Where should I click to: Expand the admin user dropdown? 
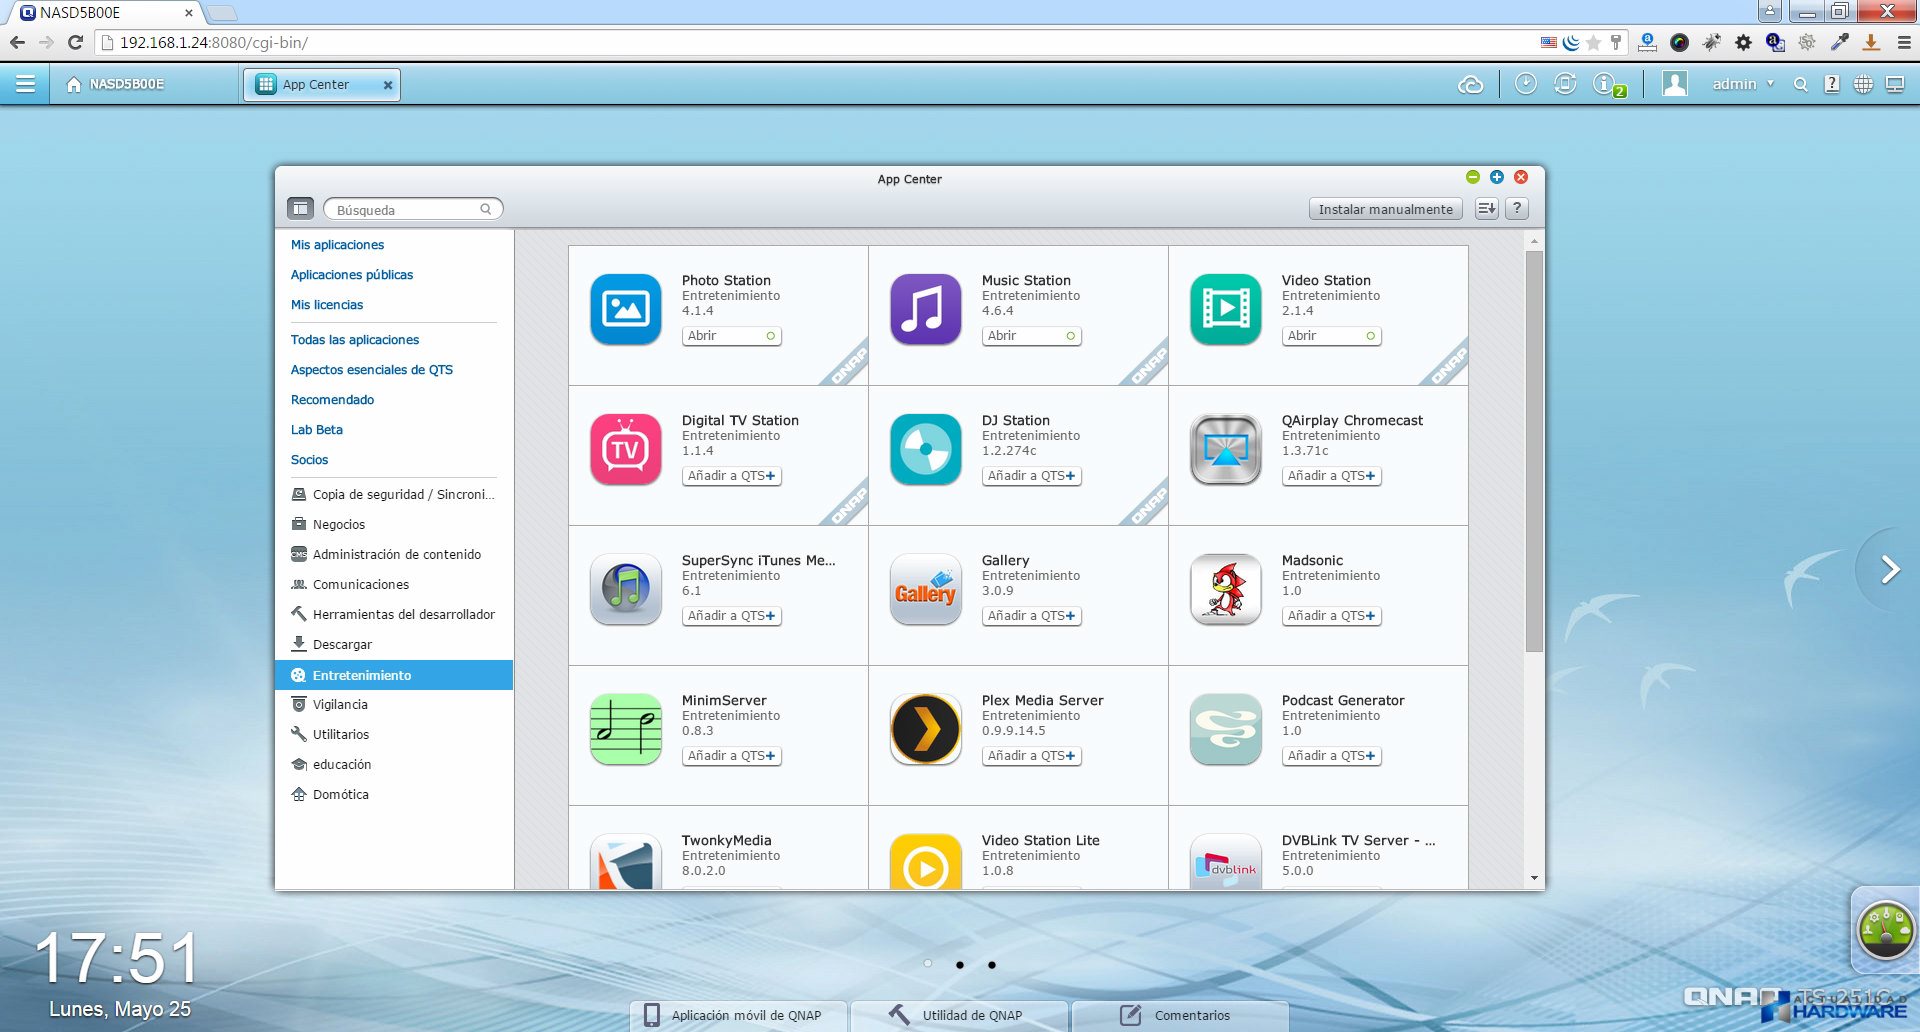(1743, 85)
